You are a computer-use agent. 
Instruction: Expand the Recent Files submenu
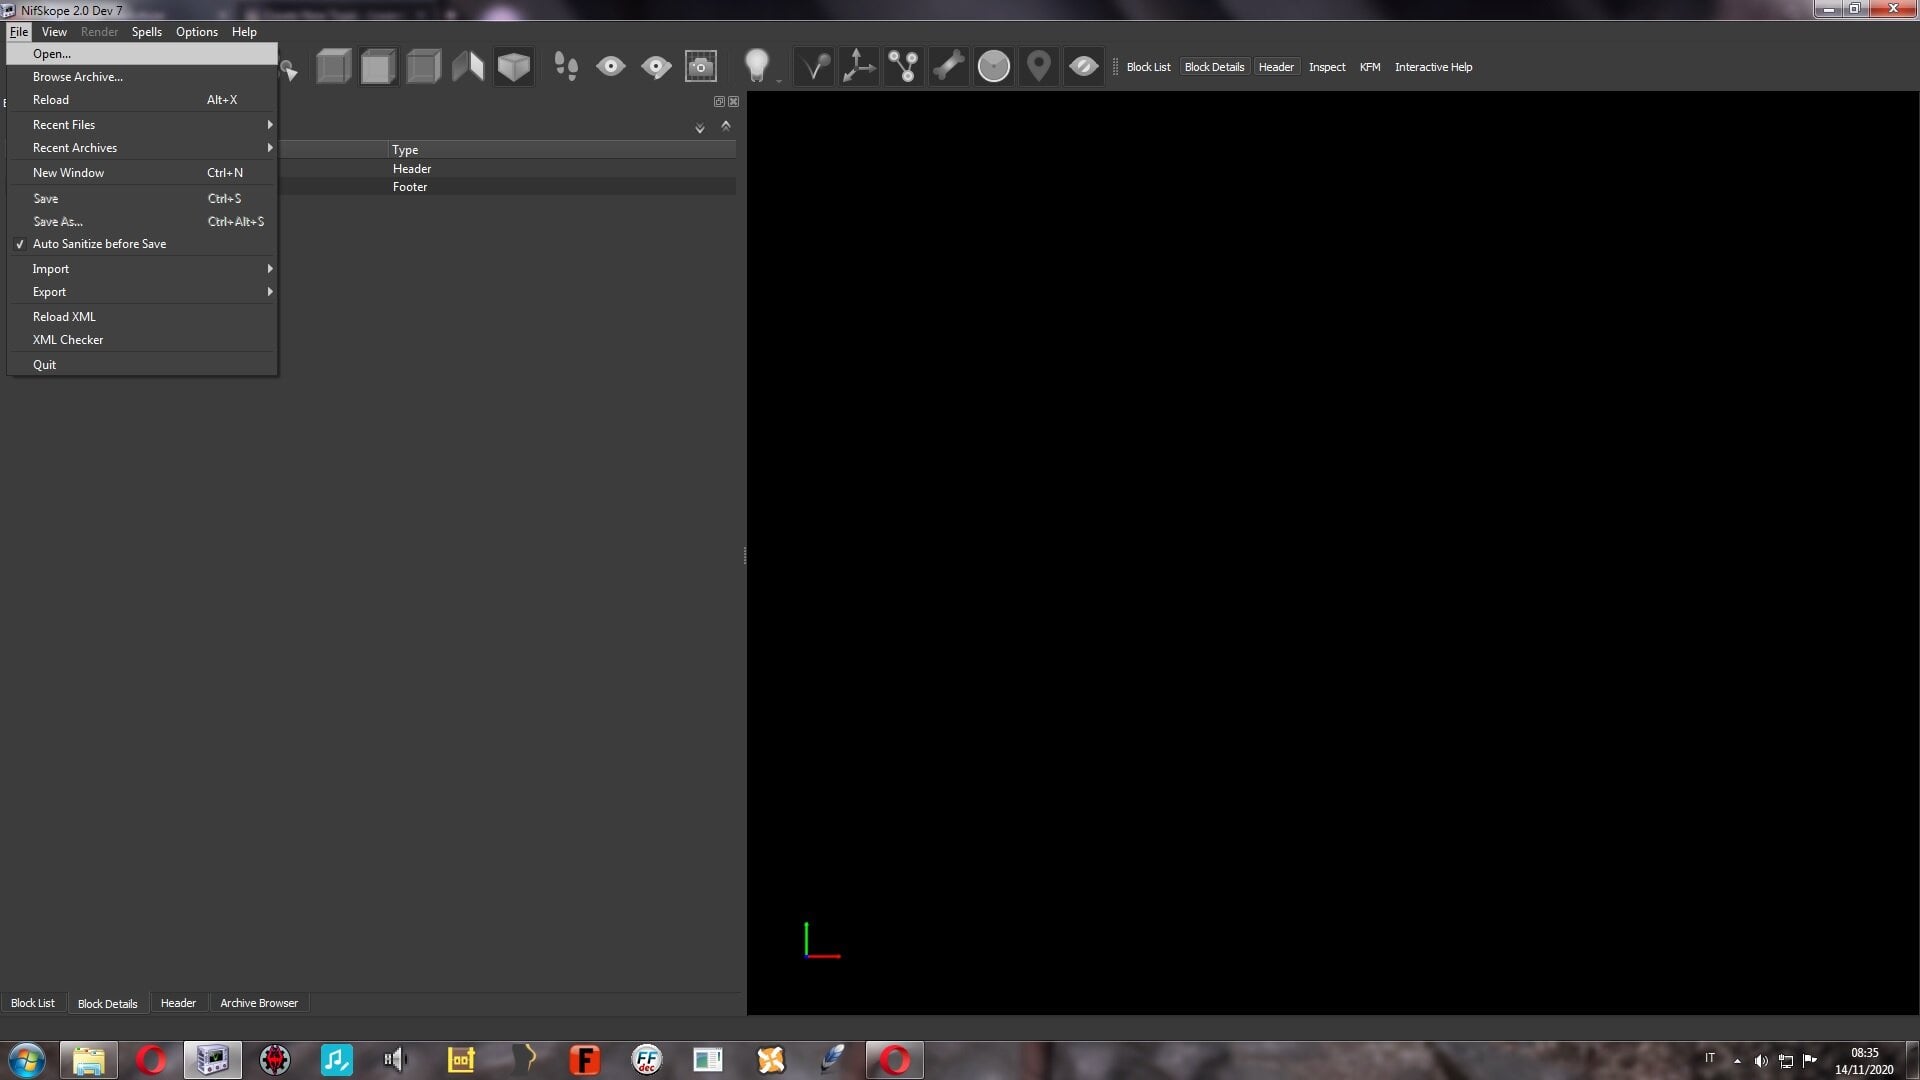[x=142, y=125]
